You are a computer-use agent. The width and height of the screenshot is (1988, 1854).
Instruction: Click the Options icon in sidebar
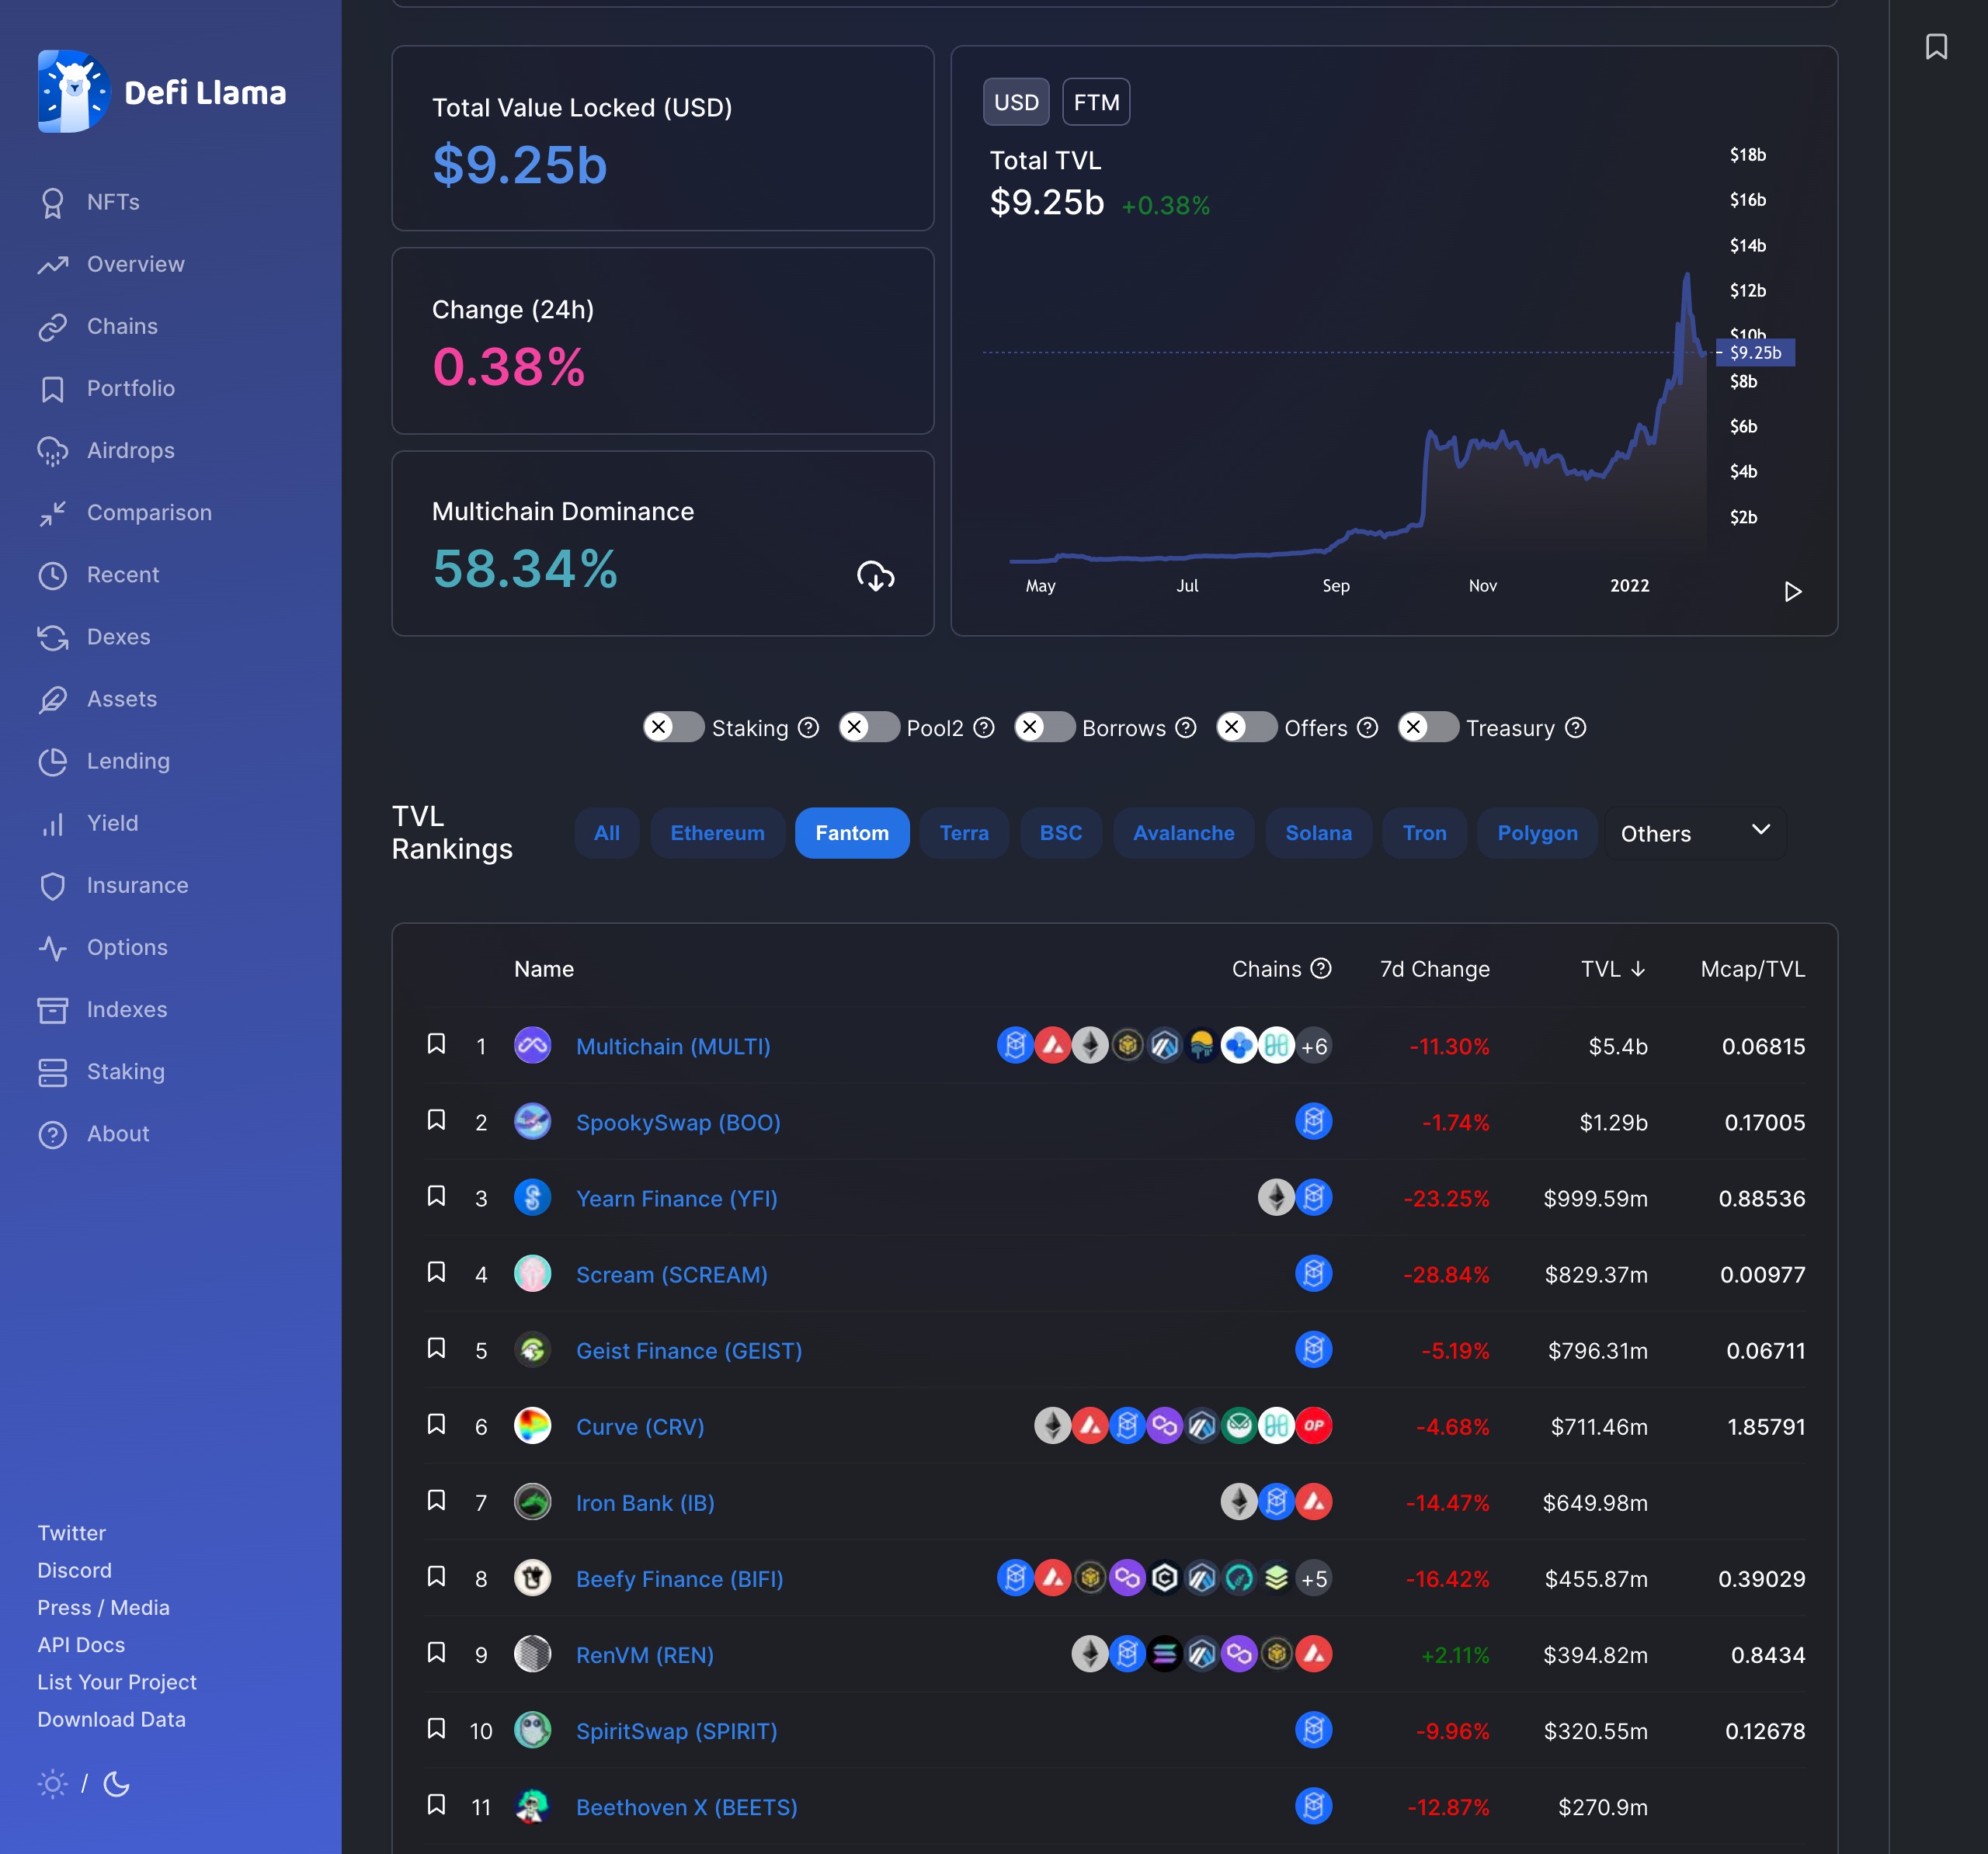[x=52, y=946]
